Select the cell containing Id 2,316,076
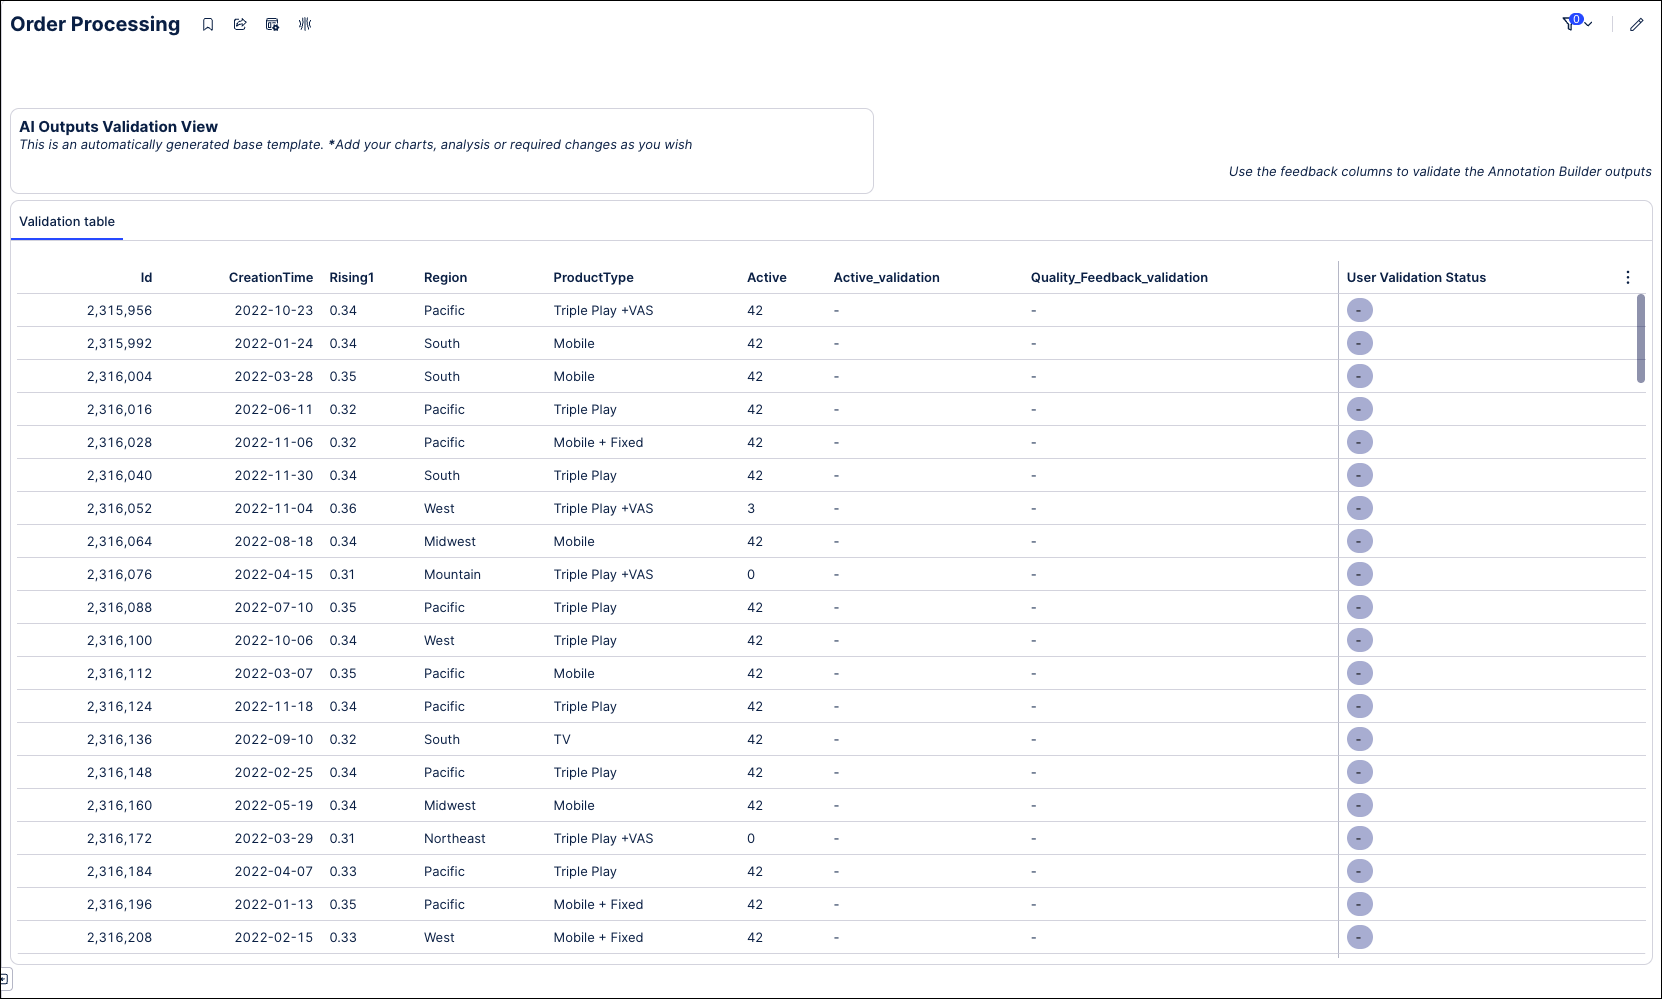Screen dimensions: 1662x999 (x=120, y=574)
